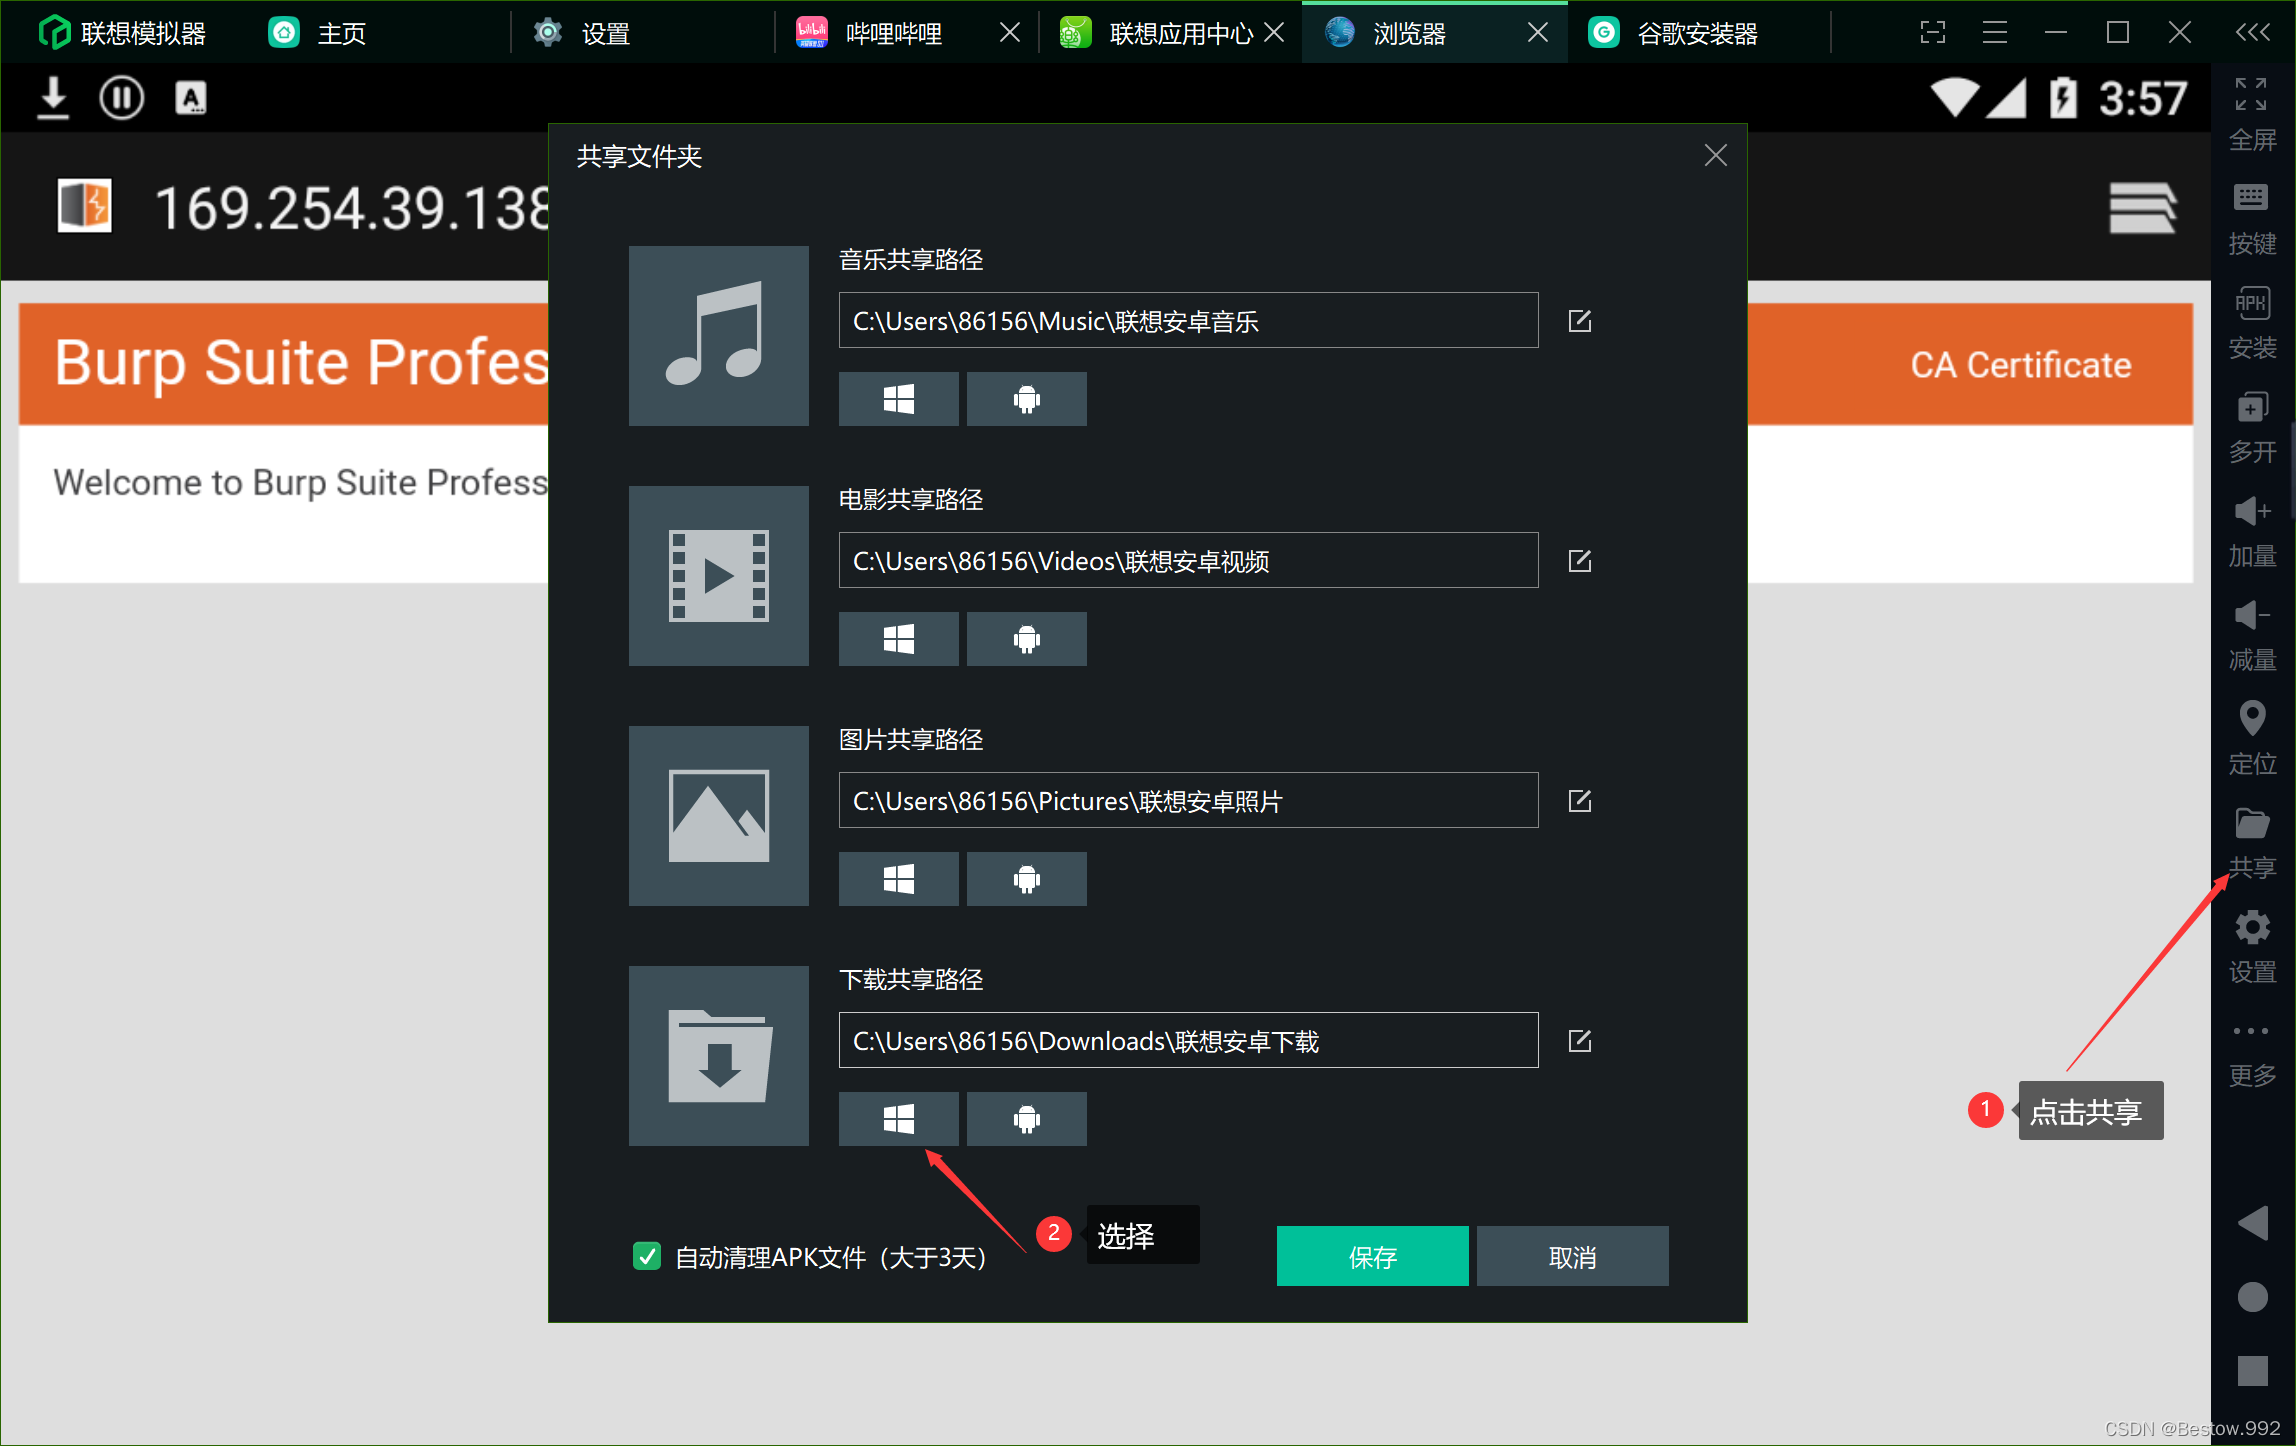Click the edit icon beside the movie share path
The height and width of the screenshot is (1446, 2296).
[x=1580, y=561]
